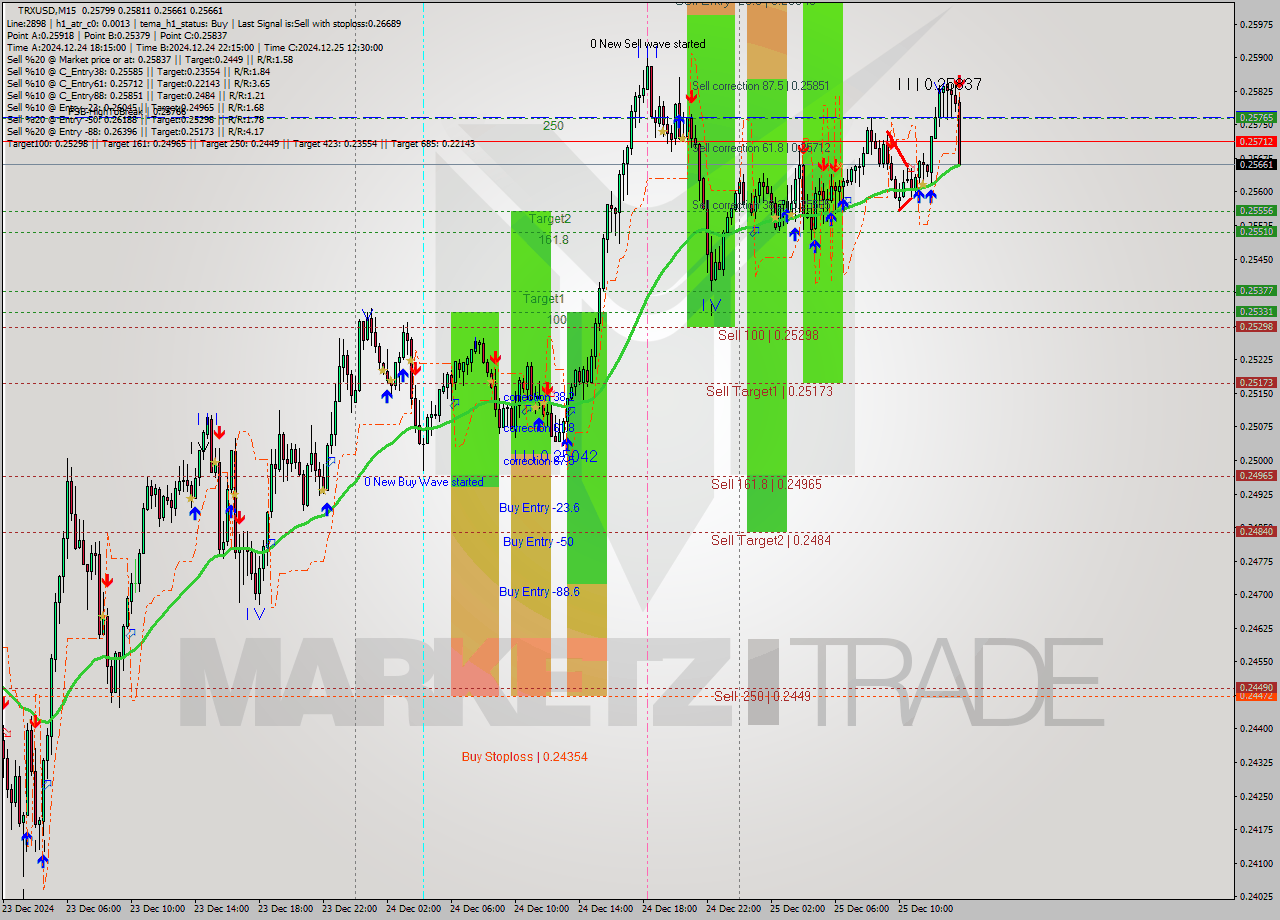Image resolution: width=1280 pixels, height=920 pixels.
Task: Click the 'Sell correction 87.5 | 0.25851' label
Action: (761, 86)
